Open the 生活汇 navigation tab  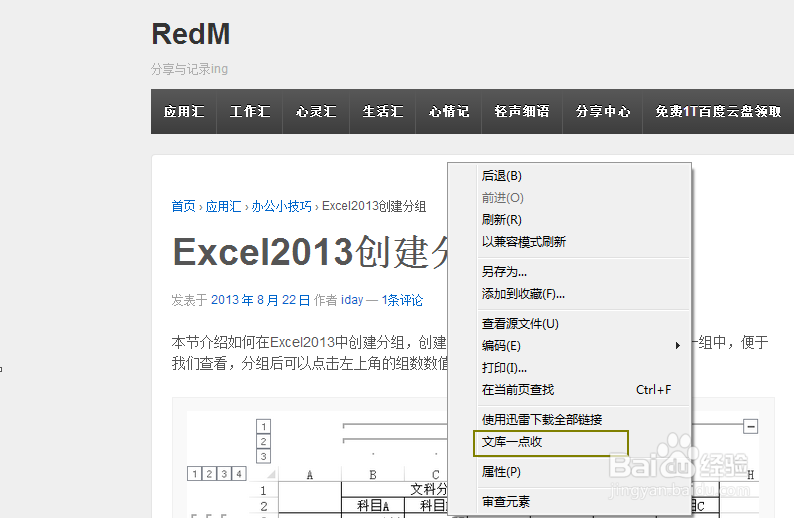pyautogui.click(x=383, y=111)
